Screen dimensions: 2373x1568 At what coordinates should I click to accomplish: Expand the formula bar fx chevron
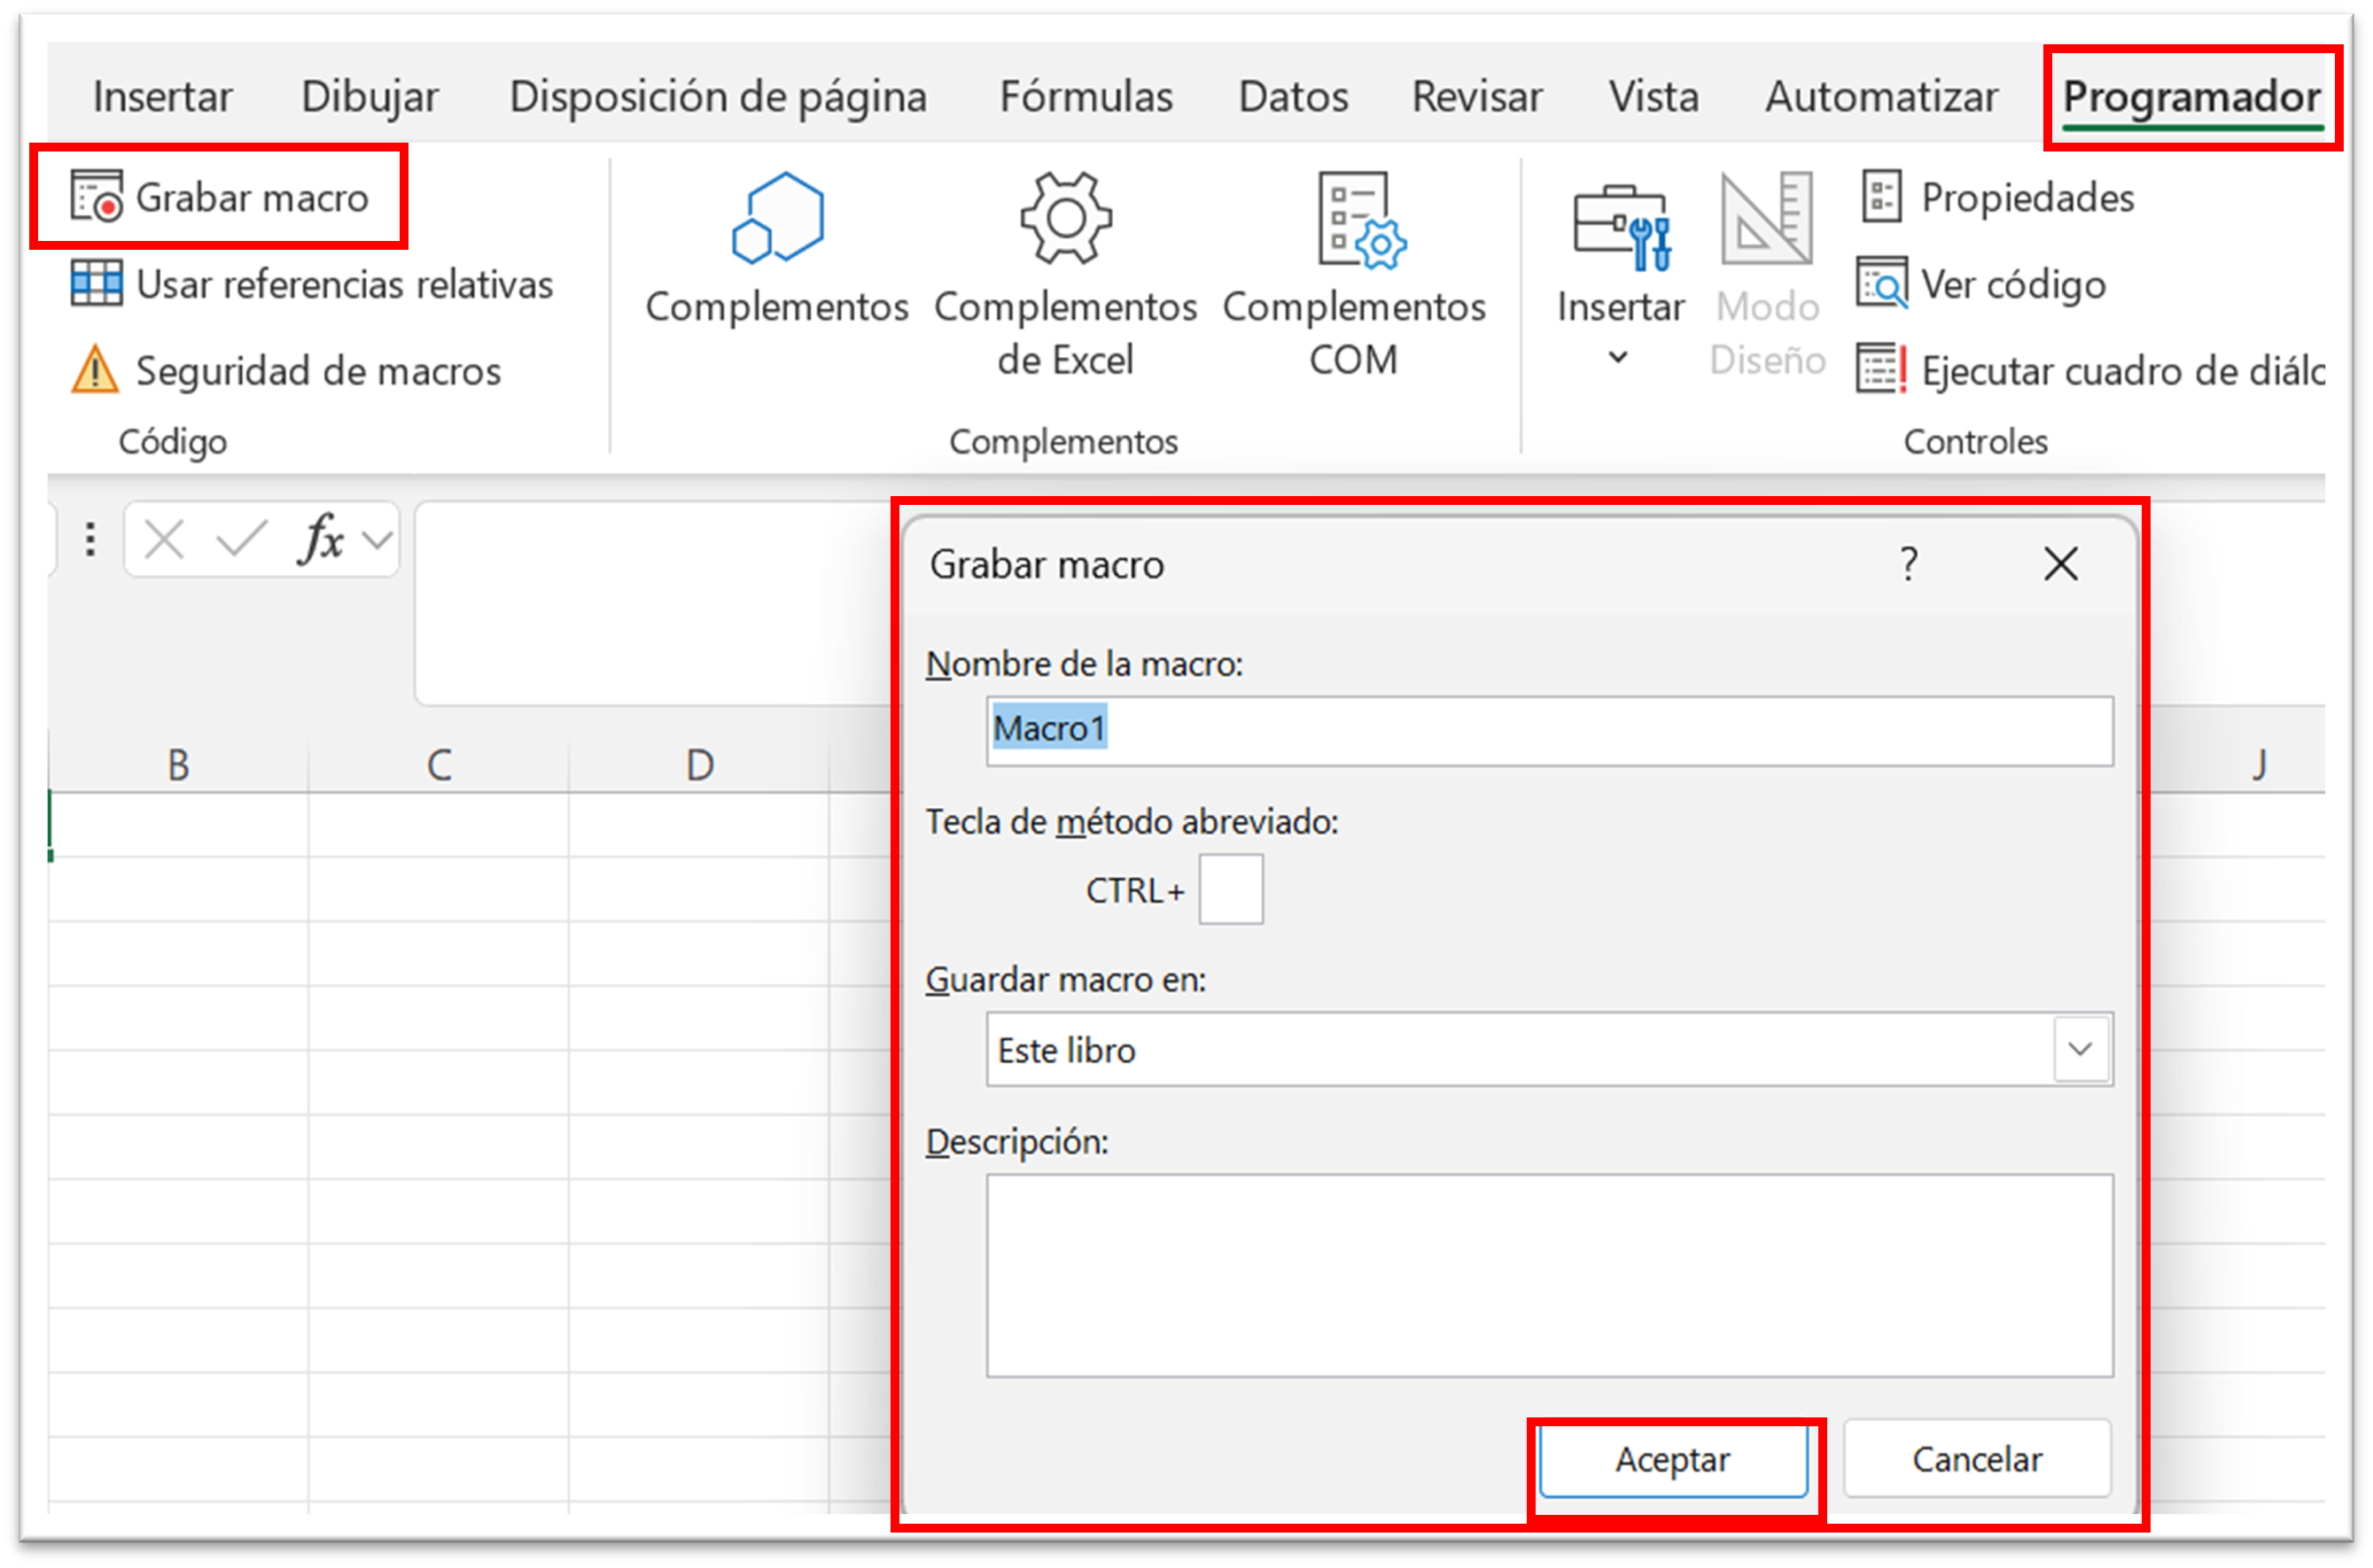pos(377,541)
